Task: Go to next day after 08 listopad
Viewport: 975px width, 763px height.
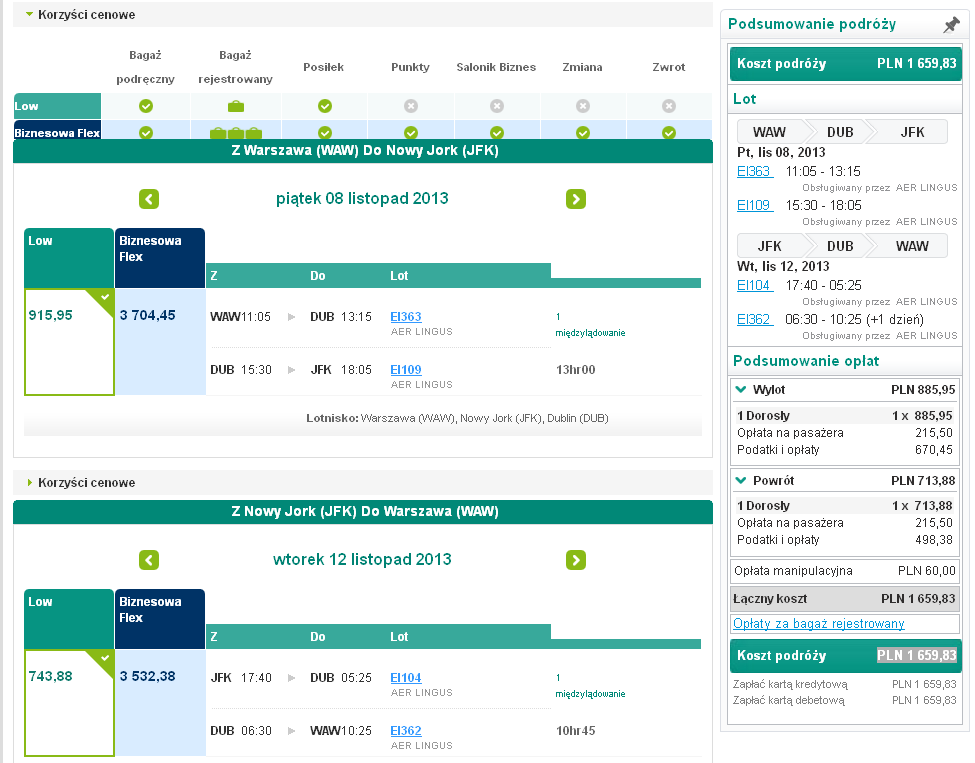Action: [576, 199]
